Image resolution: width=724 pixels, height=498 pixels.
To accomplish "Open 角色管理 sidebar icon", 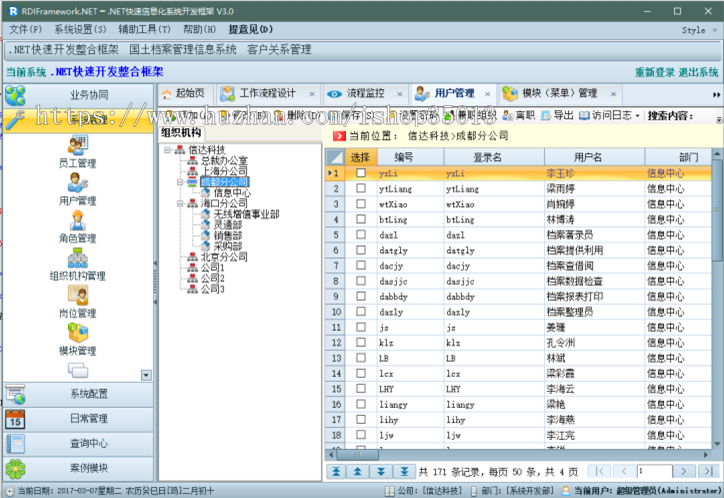I will click(77, 227).
